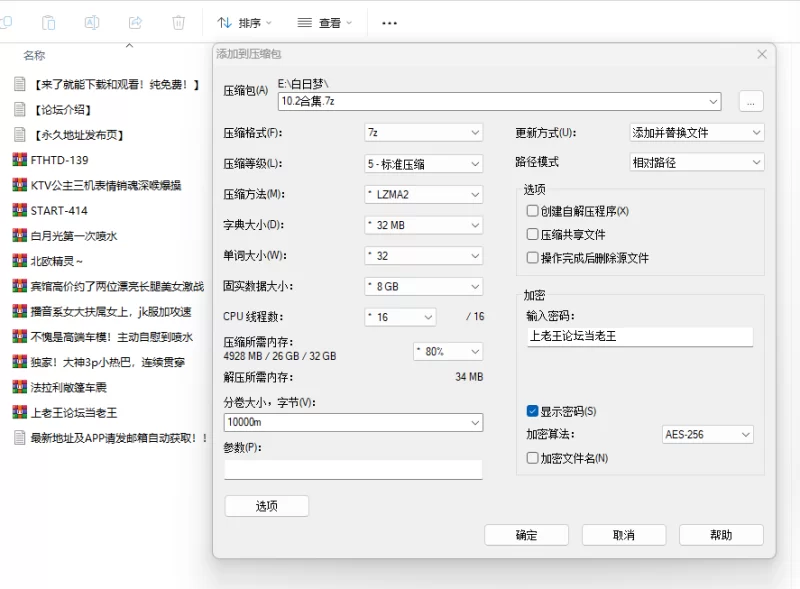
Task: Click the Share icon in Explorer toolbar
Action: click(135, 22)
